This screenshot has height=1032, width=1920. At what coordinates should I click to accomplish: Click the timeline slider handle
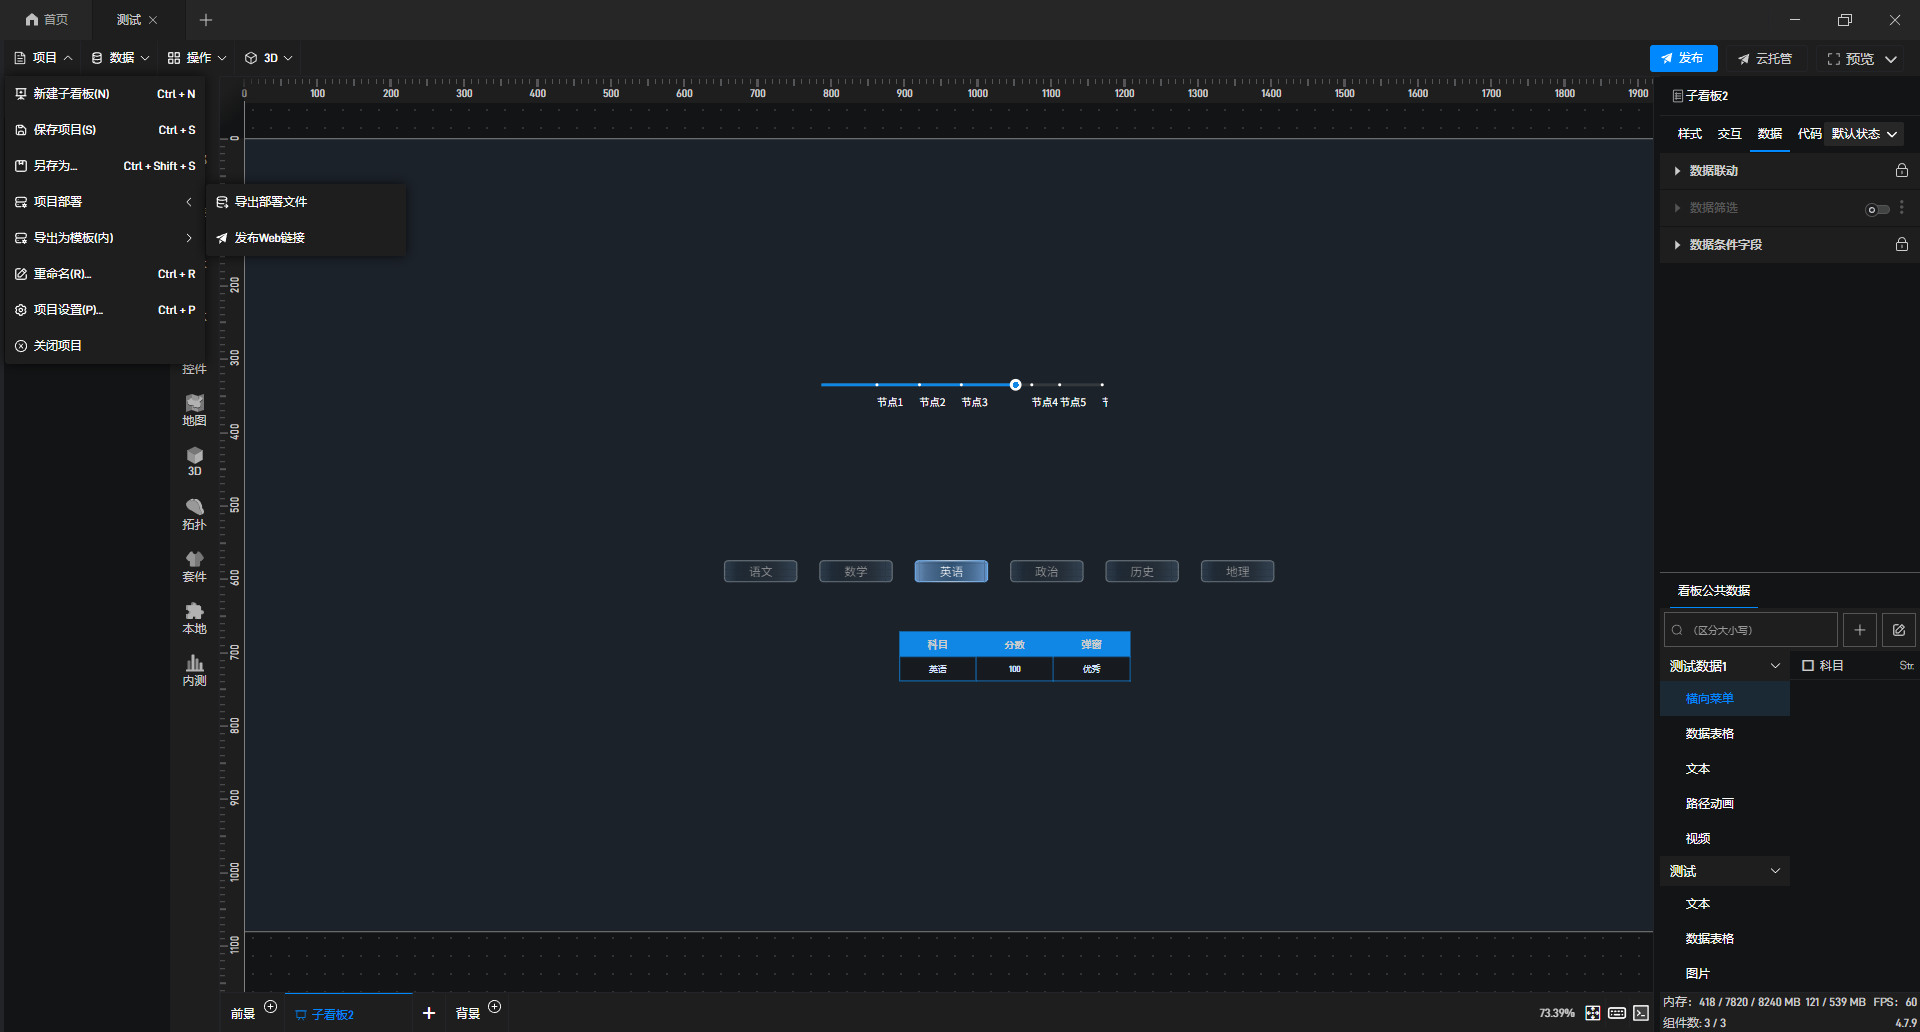pyautogui.click(x=1015, y=385)
